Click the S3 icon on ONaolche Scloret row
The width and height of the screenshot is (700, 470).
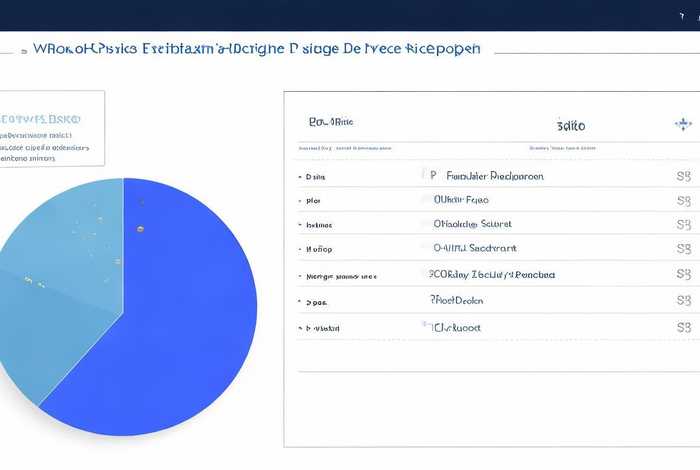pos(684,225)
